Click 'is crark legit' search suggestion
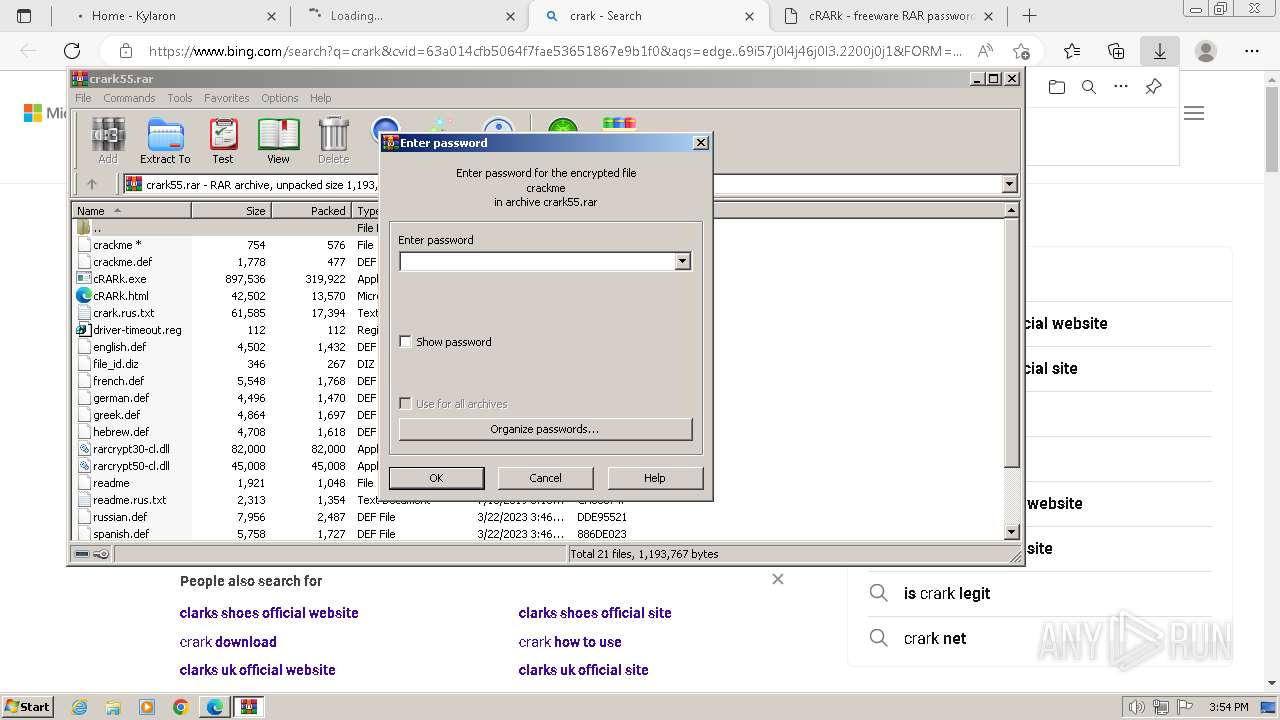The image size is (1280, 720). tap(947, 593)
